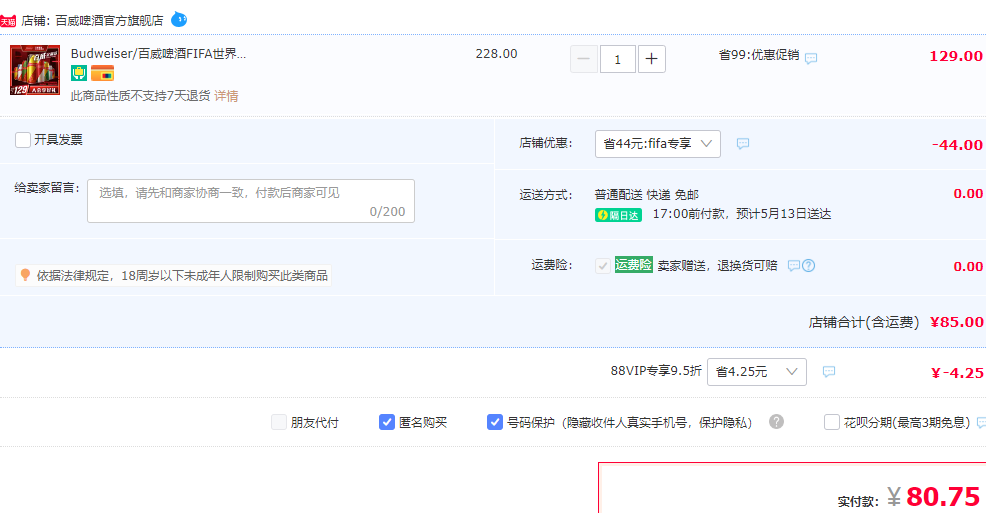Click the ¥85.00 store total amount
Screen dimensions: 986x513
pos(956,322)
